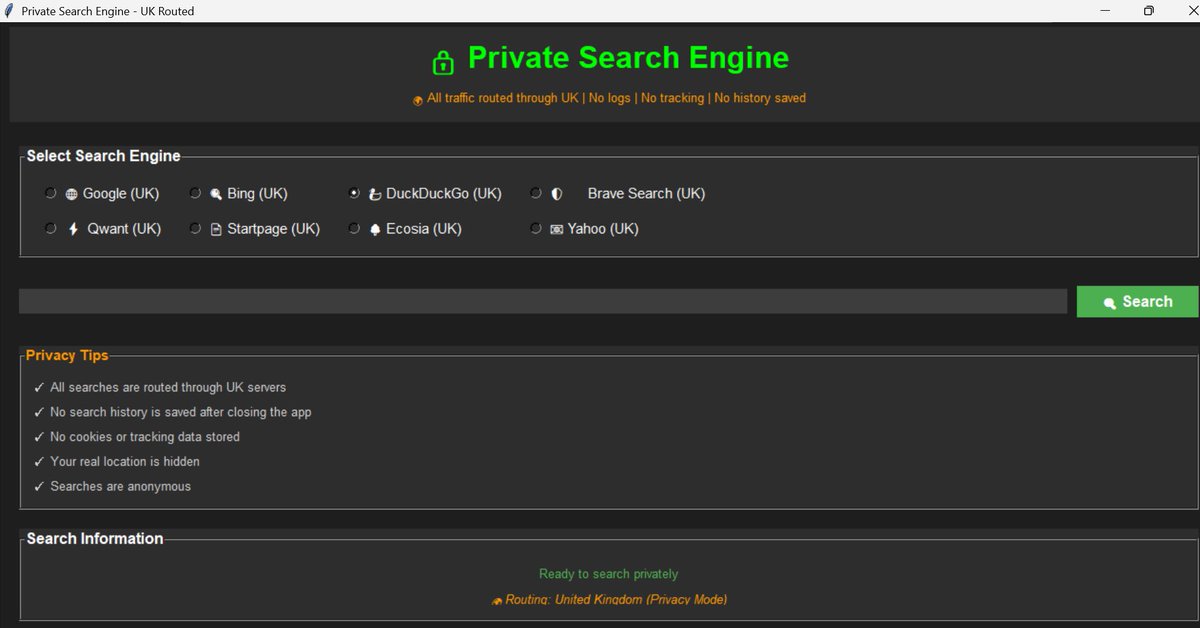Minimize the Private Search Engine window

point(1105,11)
